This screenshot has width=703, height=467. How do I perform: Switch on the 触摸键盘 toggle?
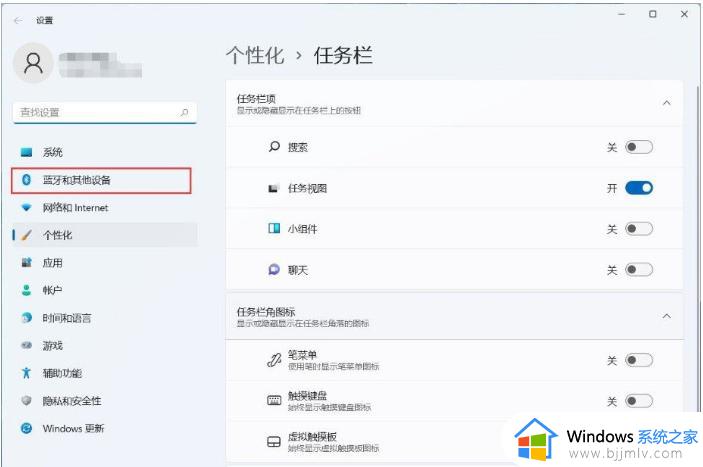tap(639, 401)
